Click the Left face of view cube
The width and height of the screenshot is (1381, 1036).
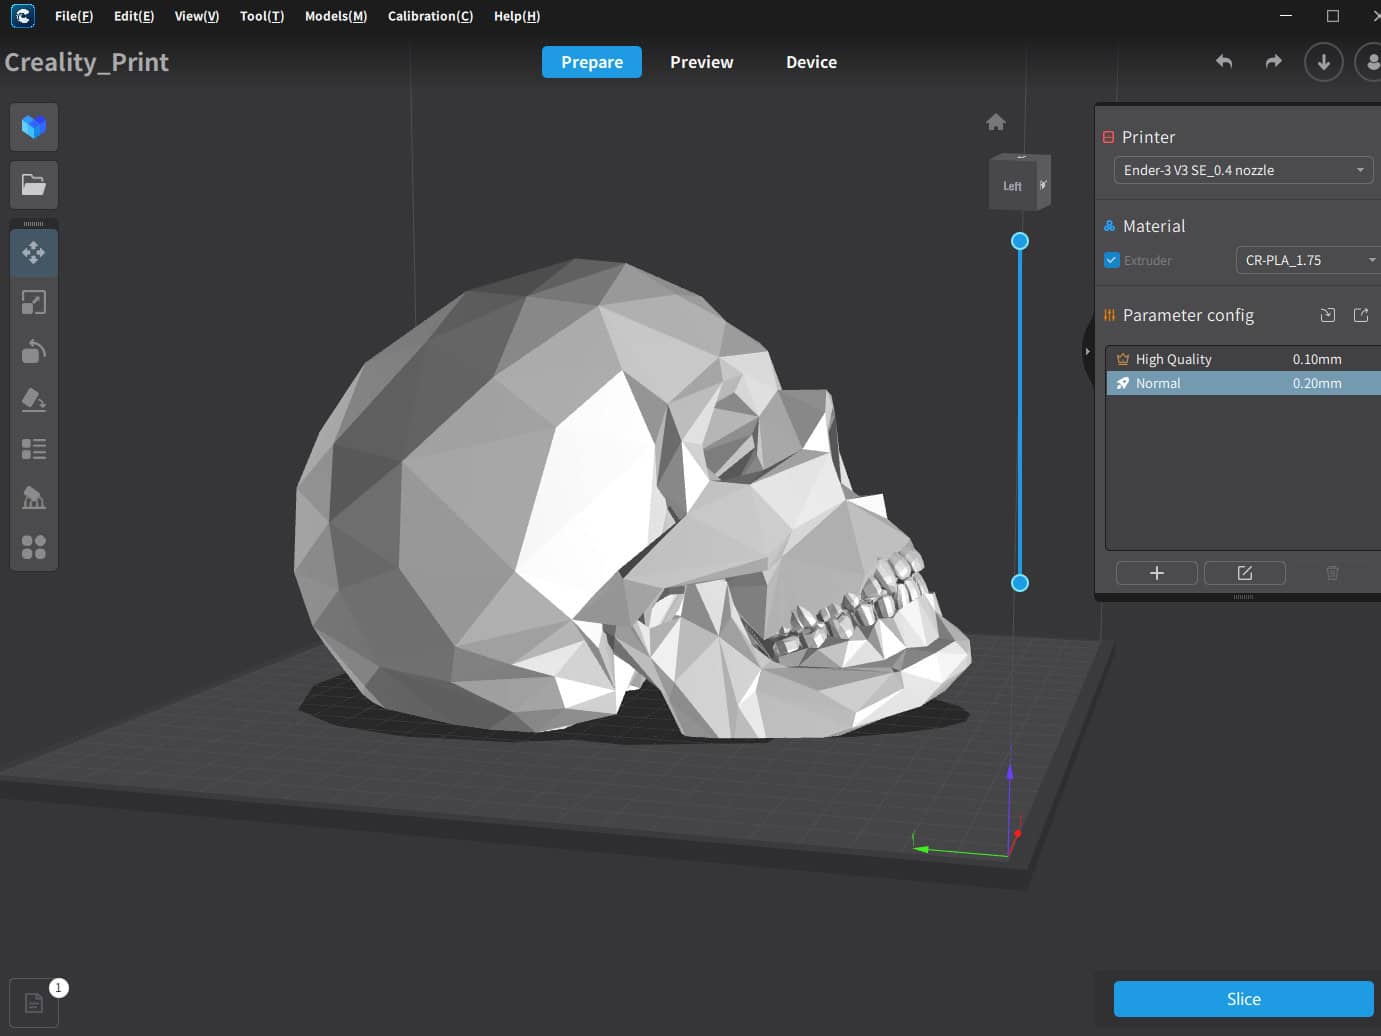[1012, 186]
